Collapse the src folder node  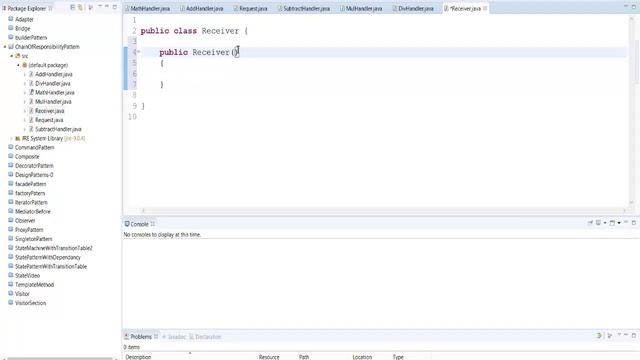(12, 56)
